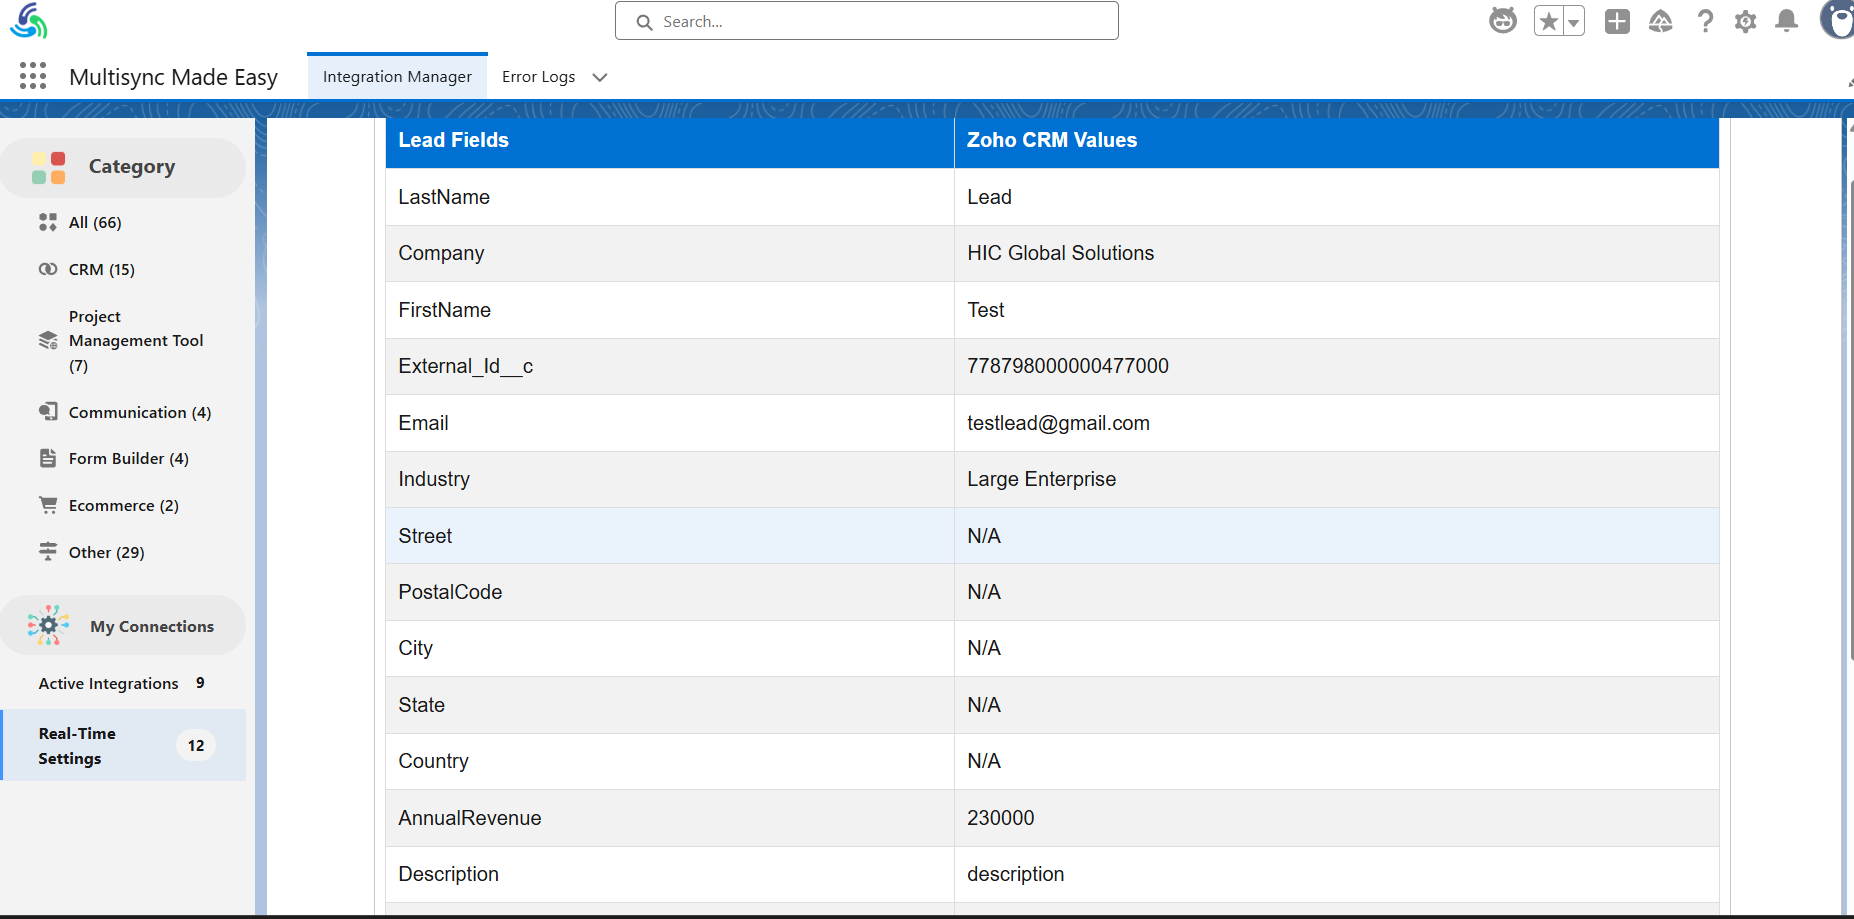
Task: Expand the Error Logs tab chevron
Action: 600,77
